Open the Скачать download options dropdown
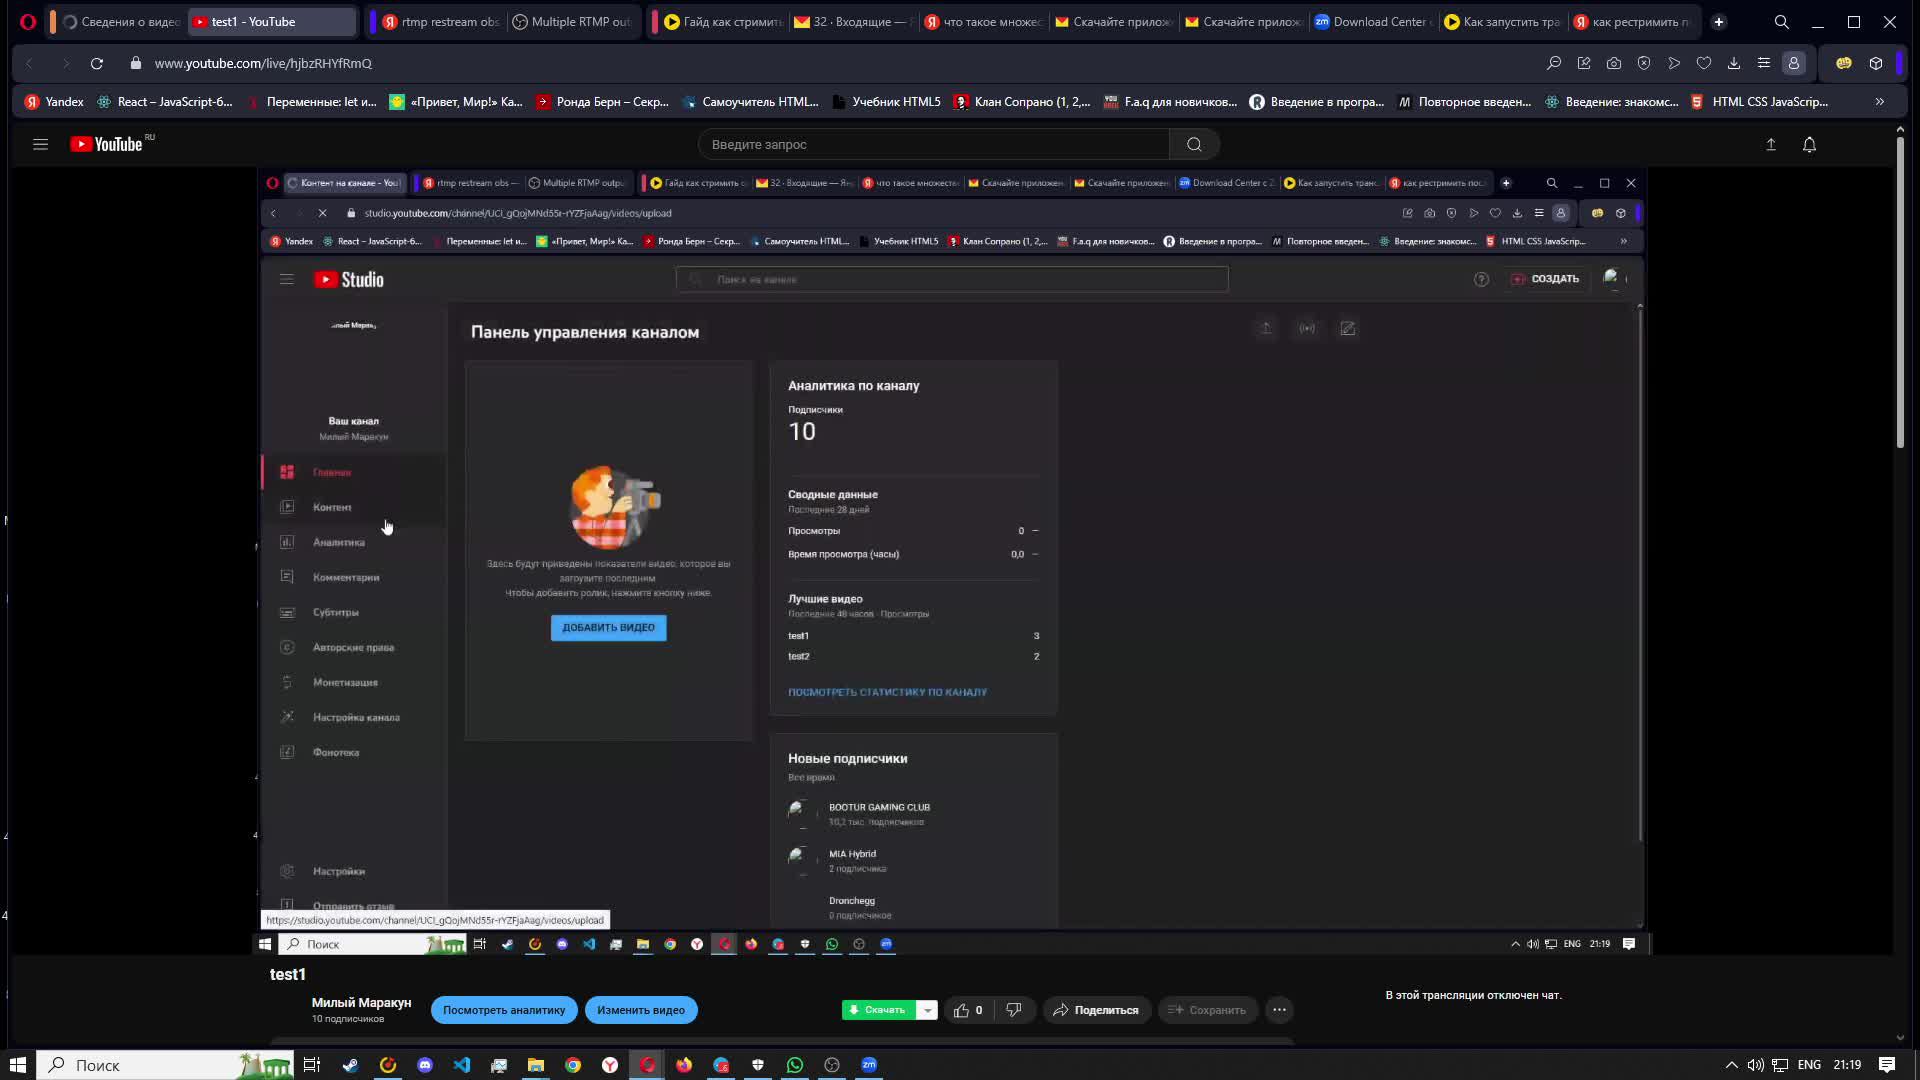1920x1080 pixels. pos(928,1010)
